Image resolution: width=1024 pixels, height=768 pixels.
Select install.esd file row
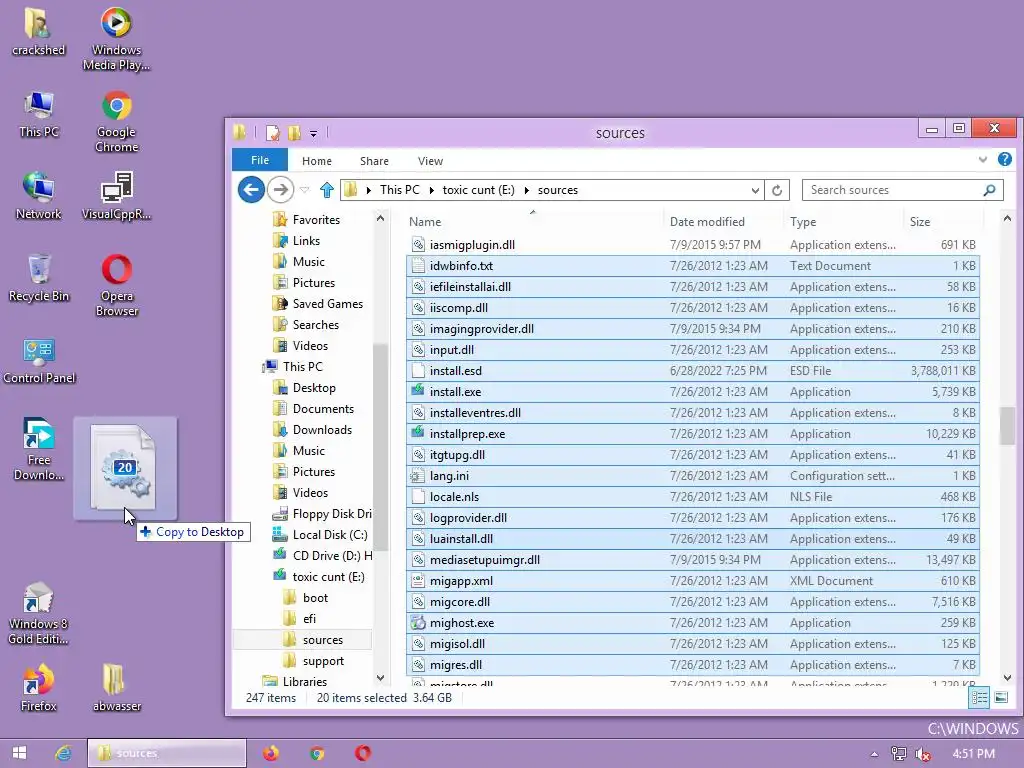tap(692, 371)
